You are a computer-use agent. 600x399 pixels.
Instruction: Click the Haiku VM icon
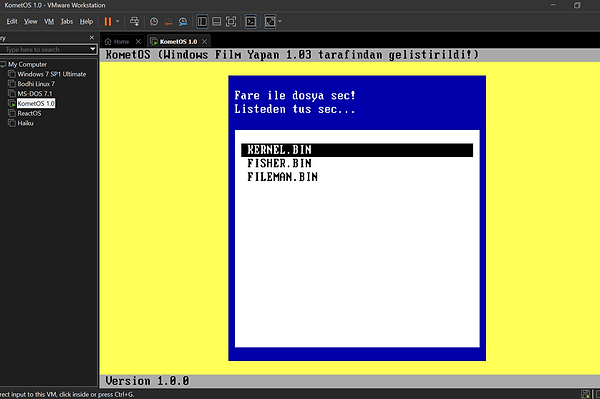tap(12, 123)
